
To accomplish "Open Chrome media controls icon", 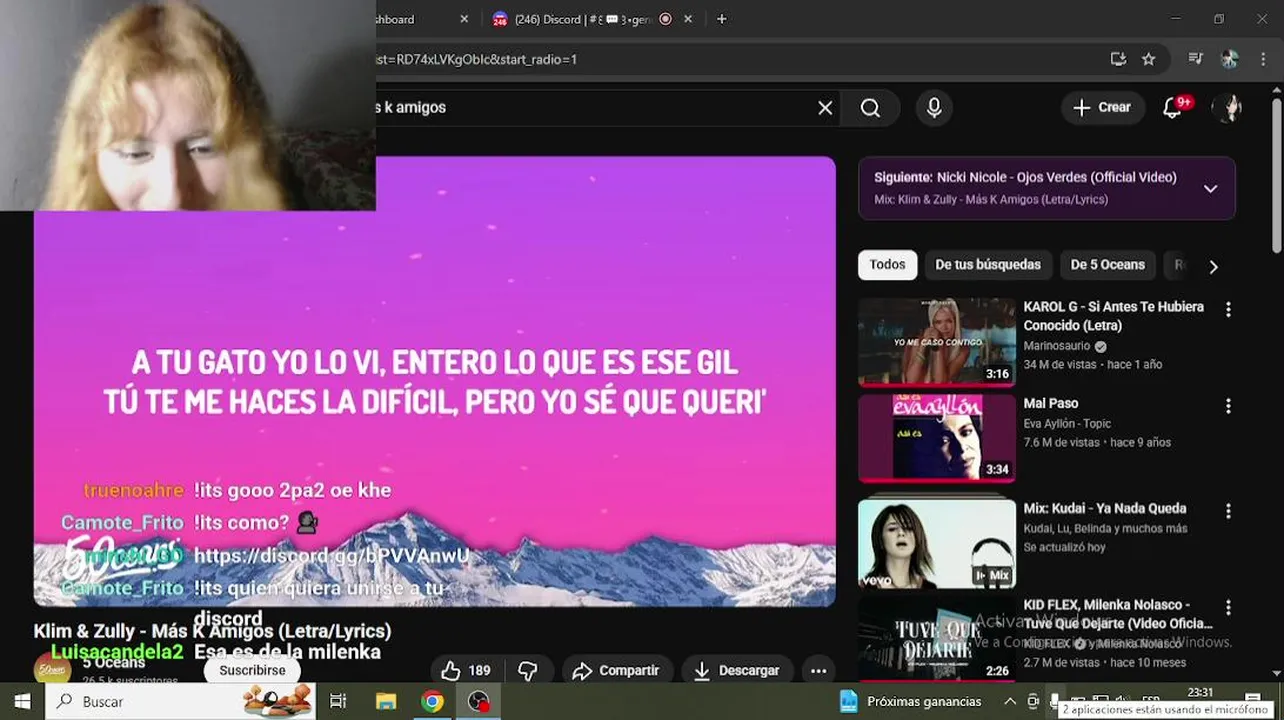I will pyautogui.click(x=1195, y=59).
